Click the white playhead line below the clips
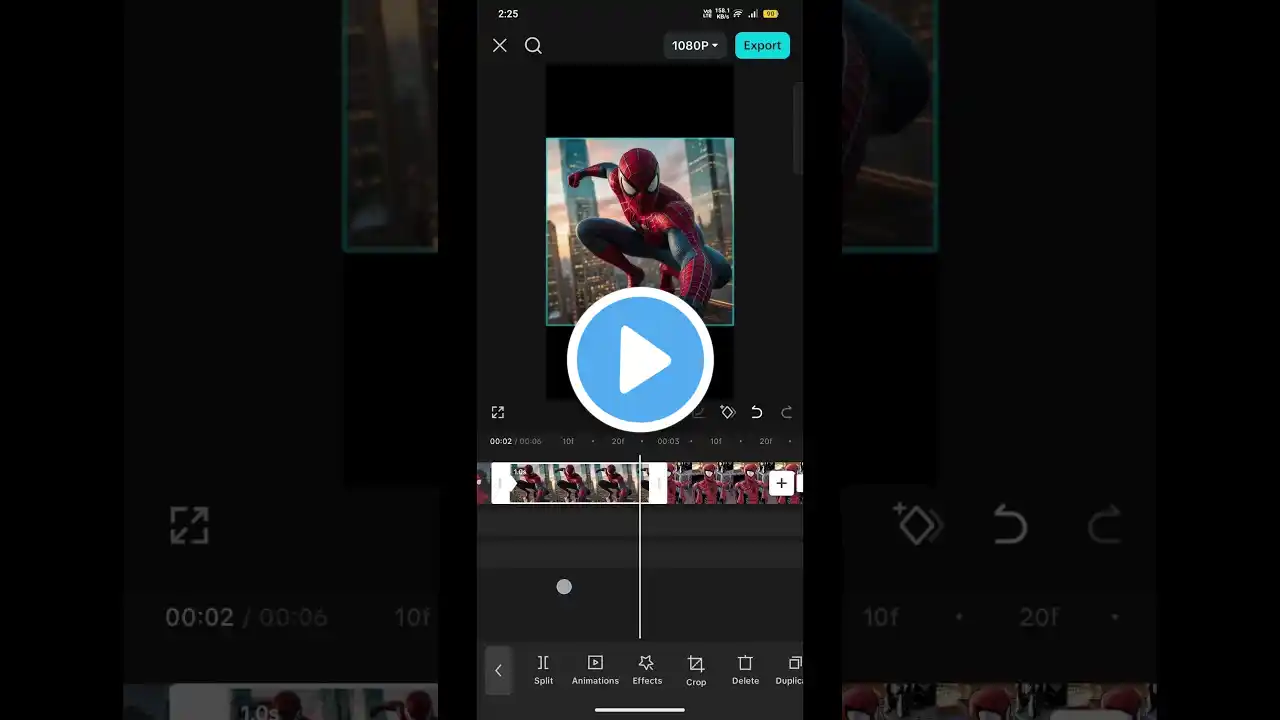 (x=640, y=571)
